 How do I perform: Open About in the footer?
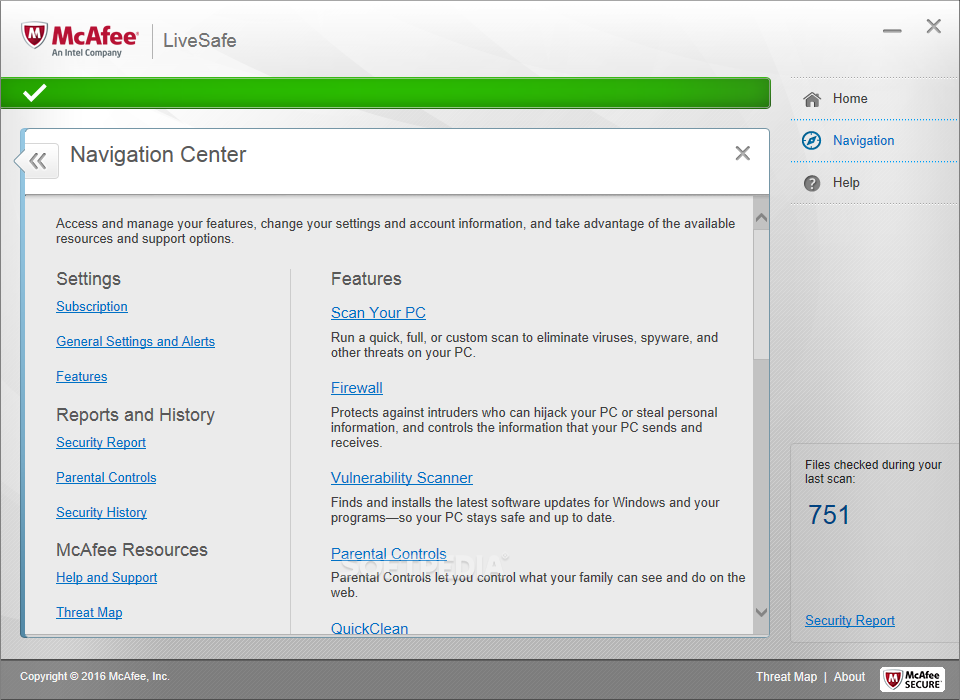tap(849, 677)
